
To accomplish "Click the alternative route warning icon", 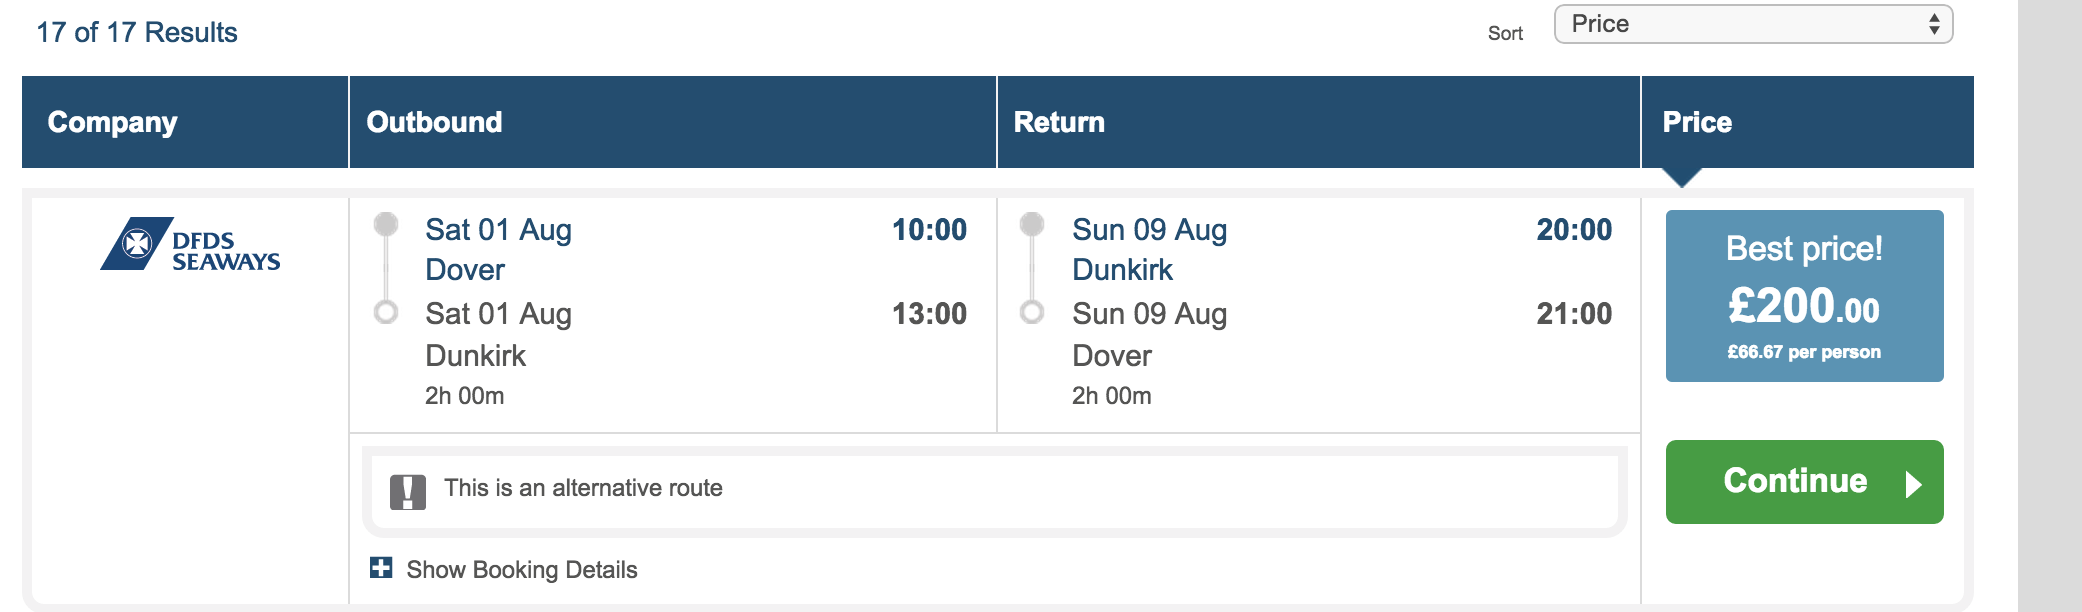I will [407, 492].
